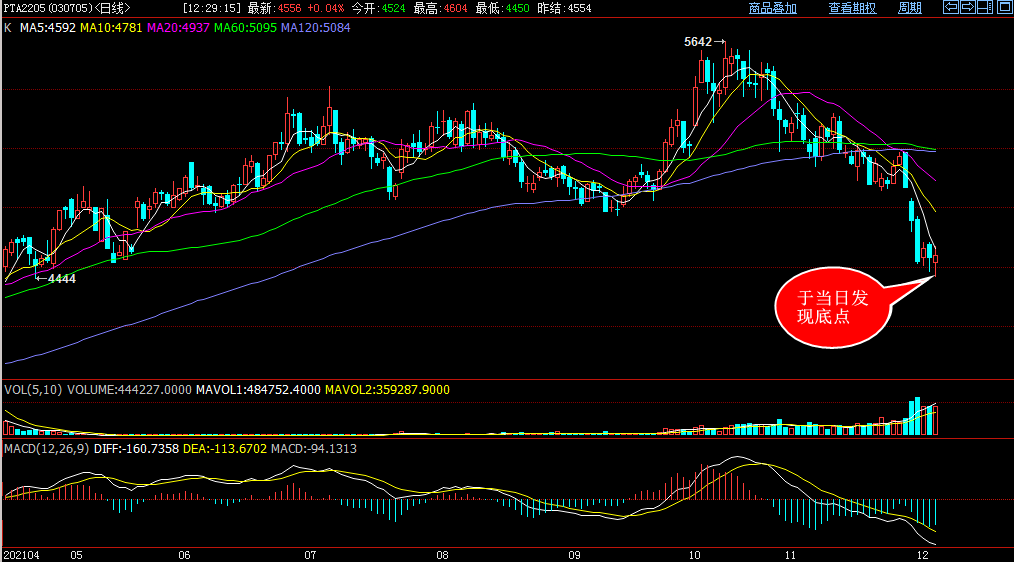1014x562 pixels.
Task: Click the 最新:4556 latest price
Action: (x=275, y=8)
